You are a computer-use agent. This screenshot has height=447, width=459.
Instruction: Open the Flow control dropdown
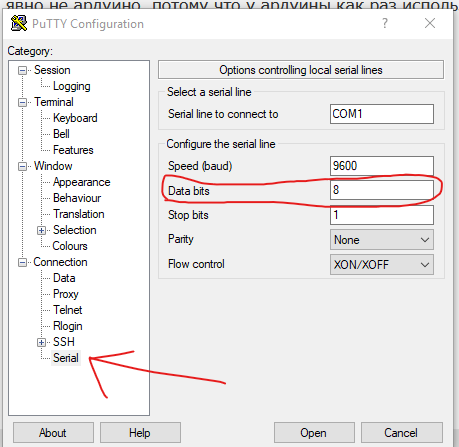382,265
